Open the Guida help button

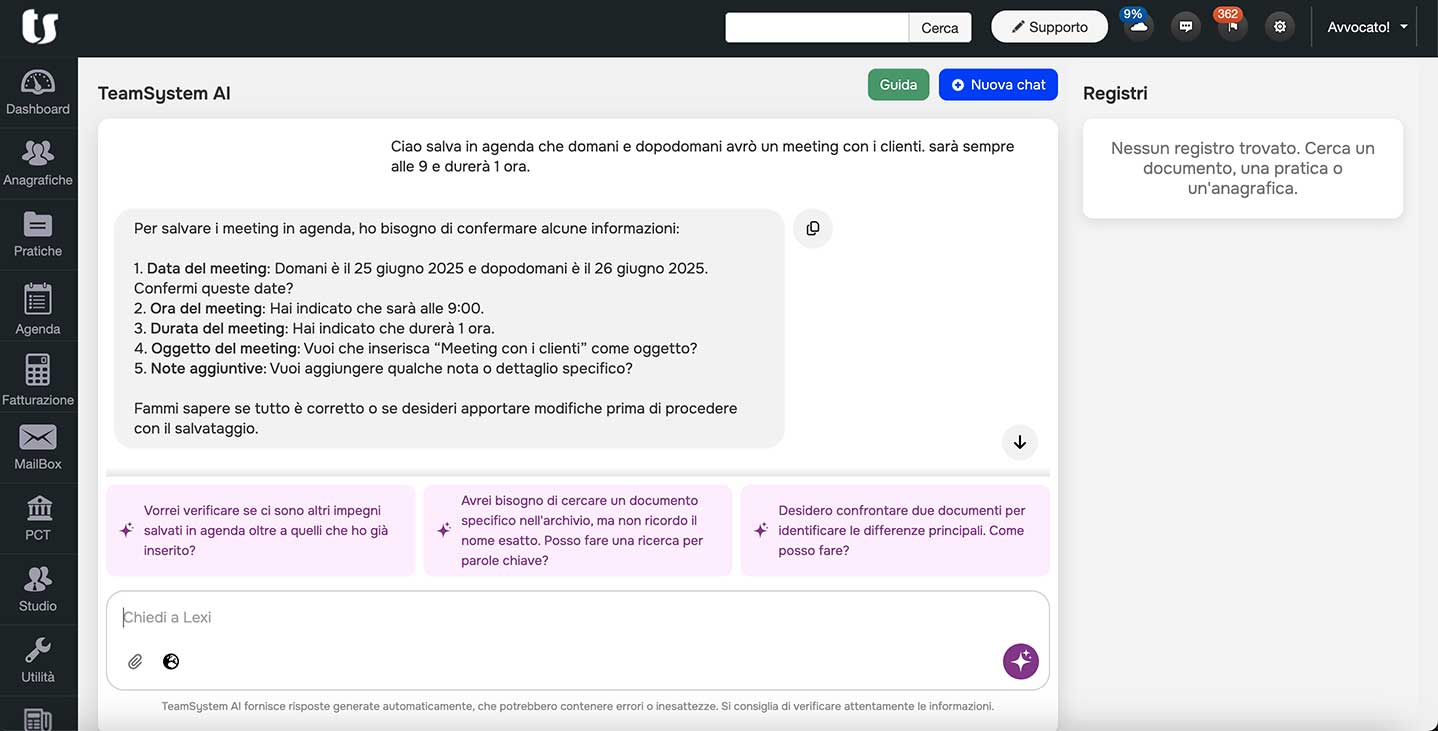(x=898, y=85)
